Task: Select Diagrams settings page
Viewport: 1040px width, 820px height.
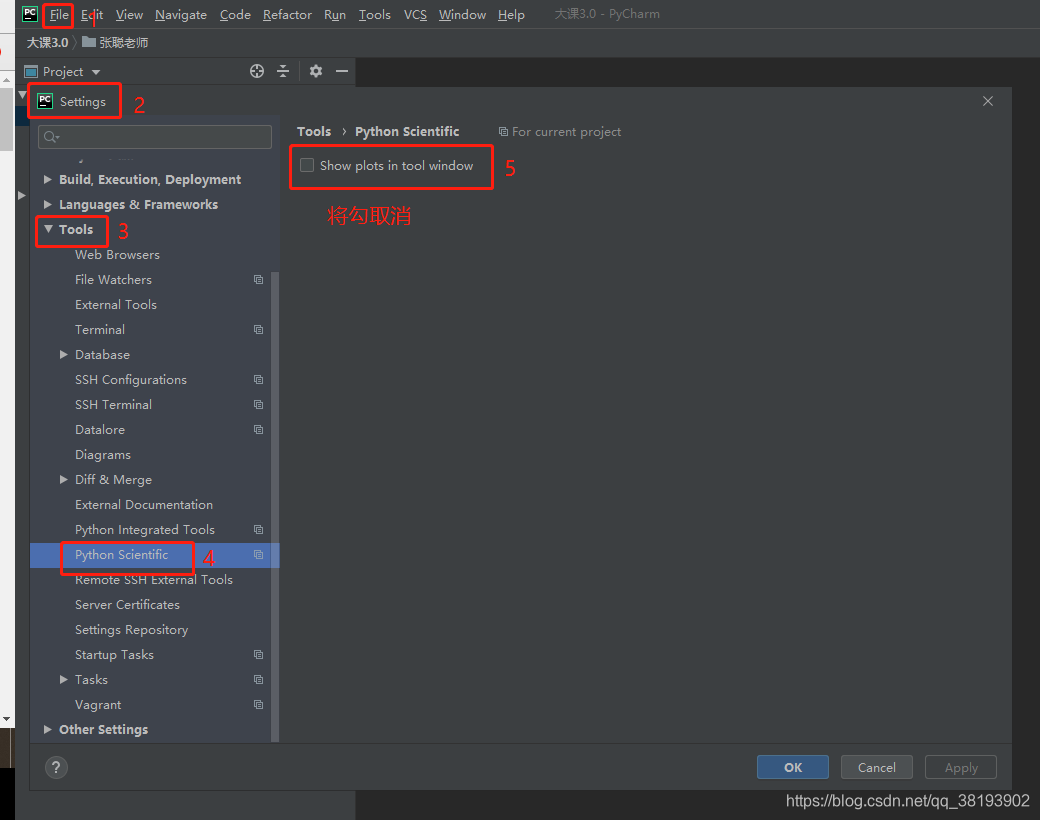Action: (103, 454)
